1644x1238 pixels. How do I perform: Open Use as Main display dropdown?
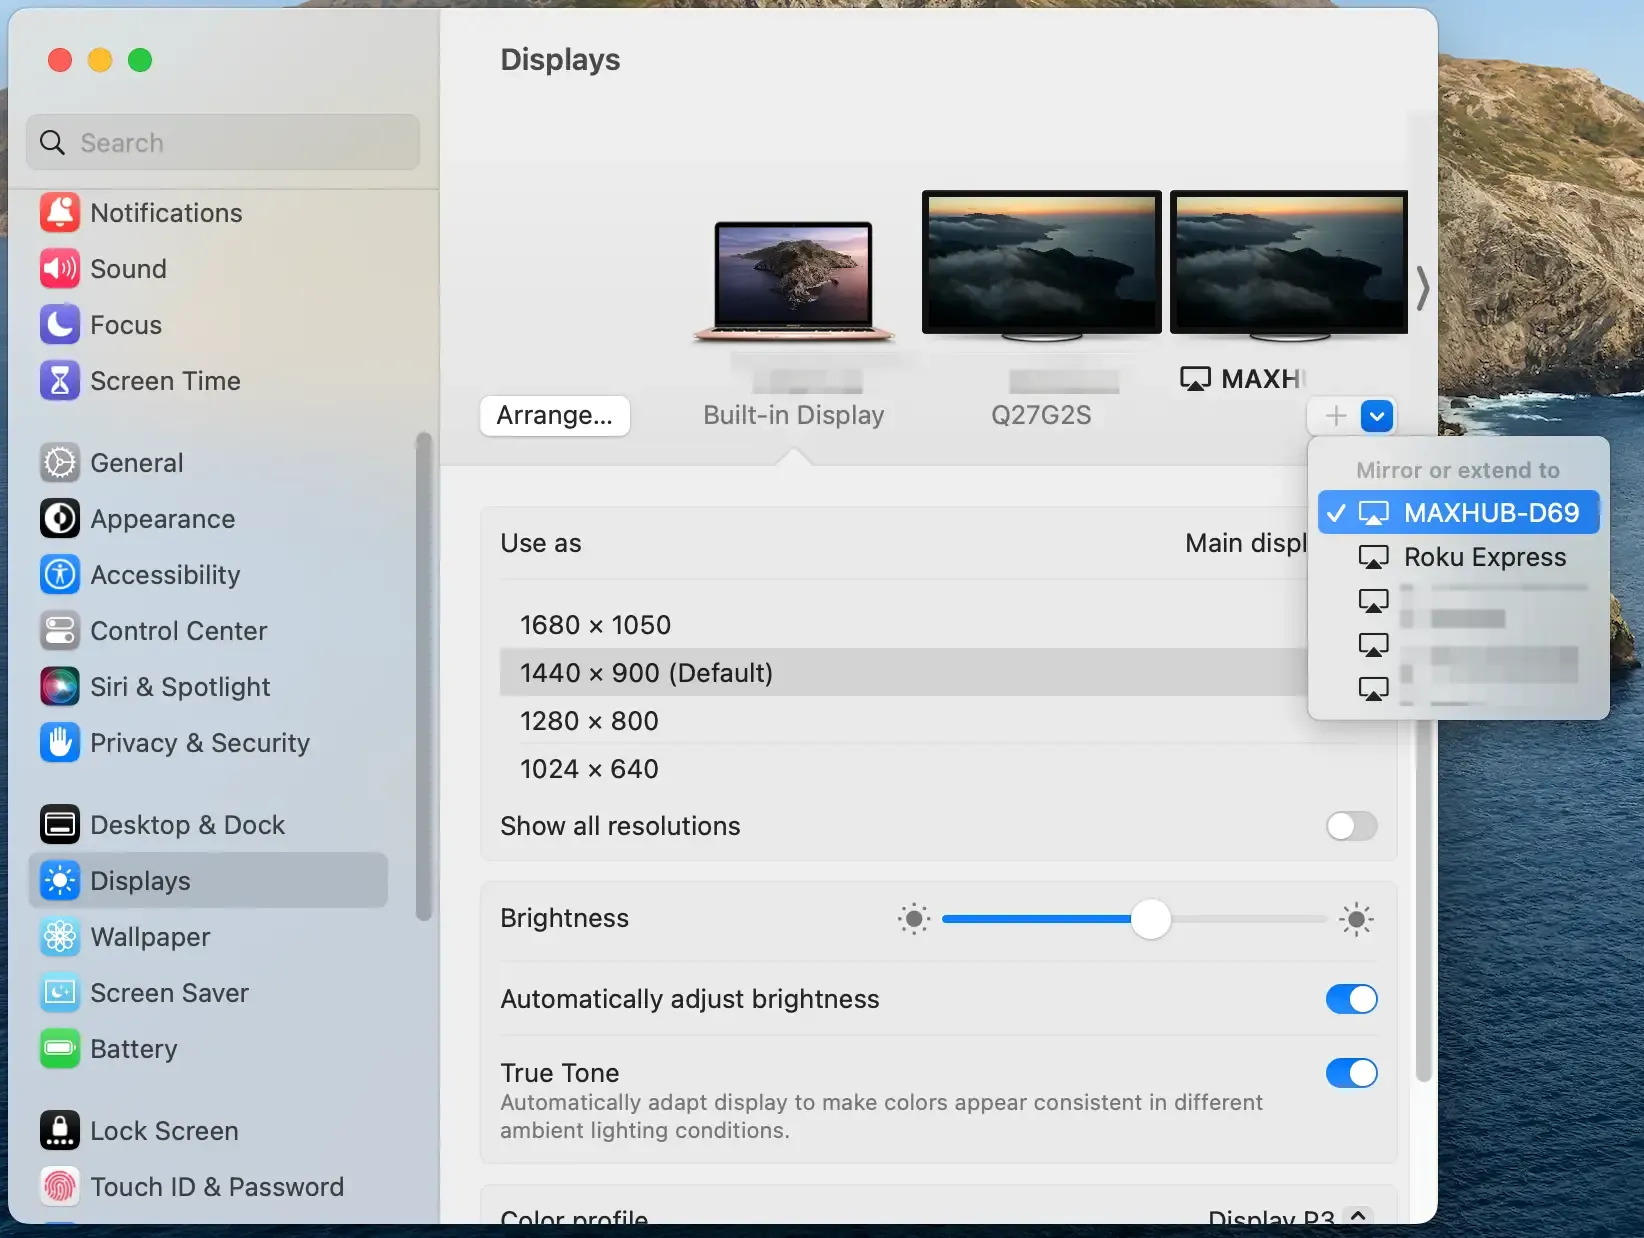tap(1246, 543)
